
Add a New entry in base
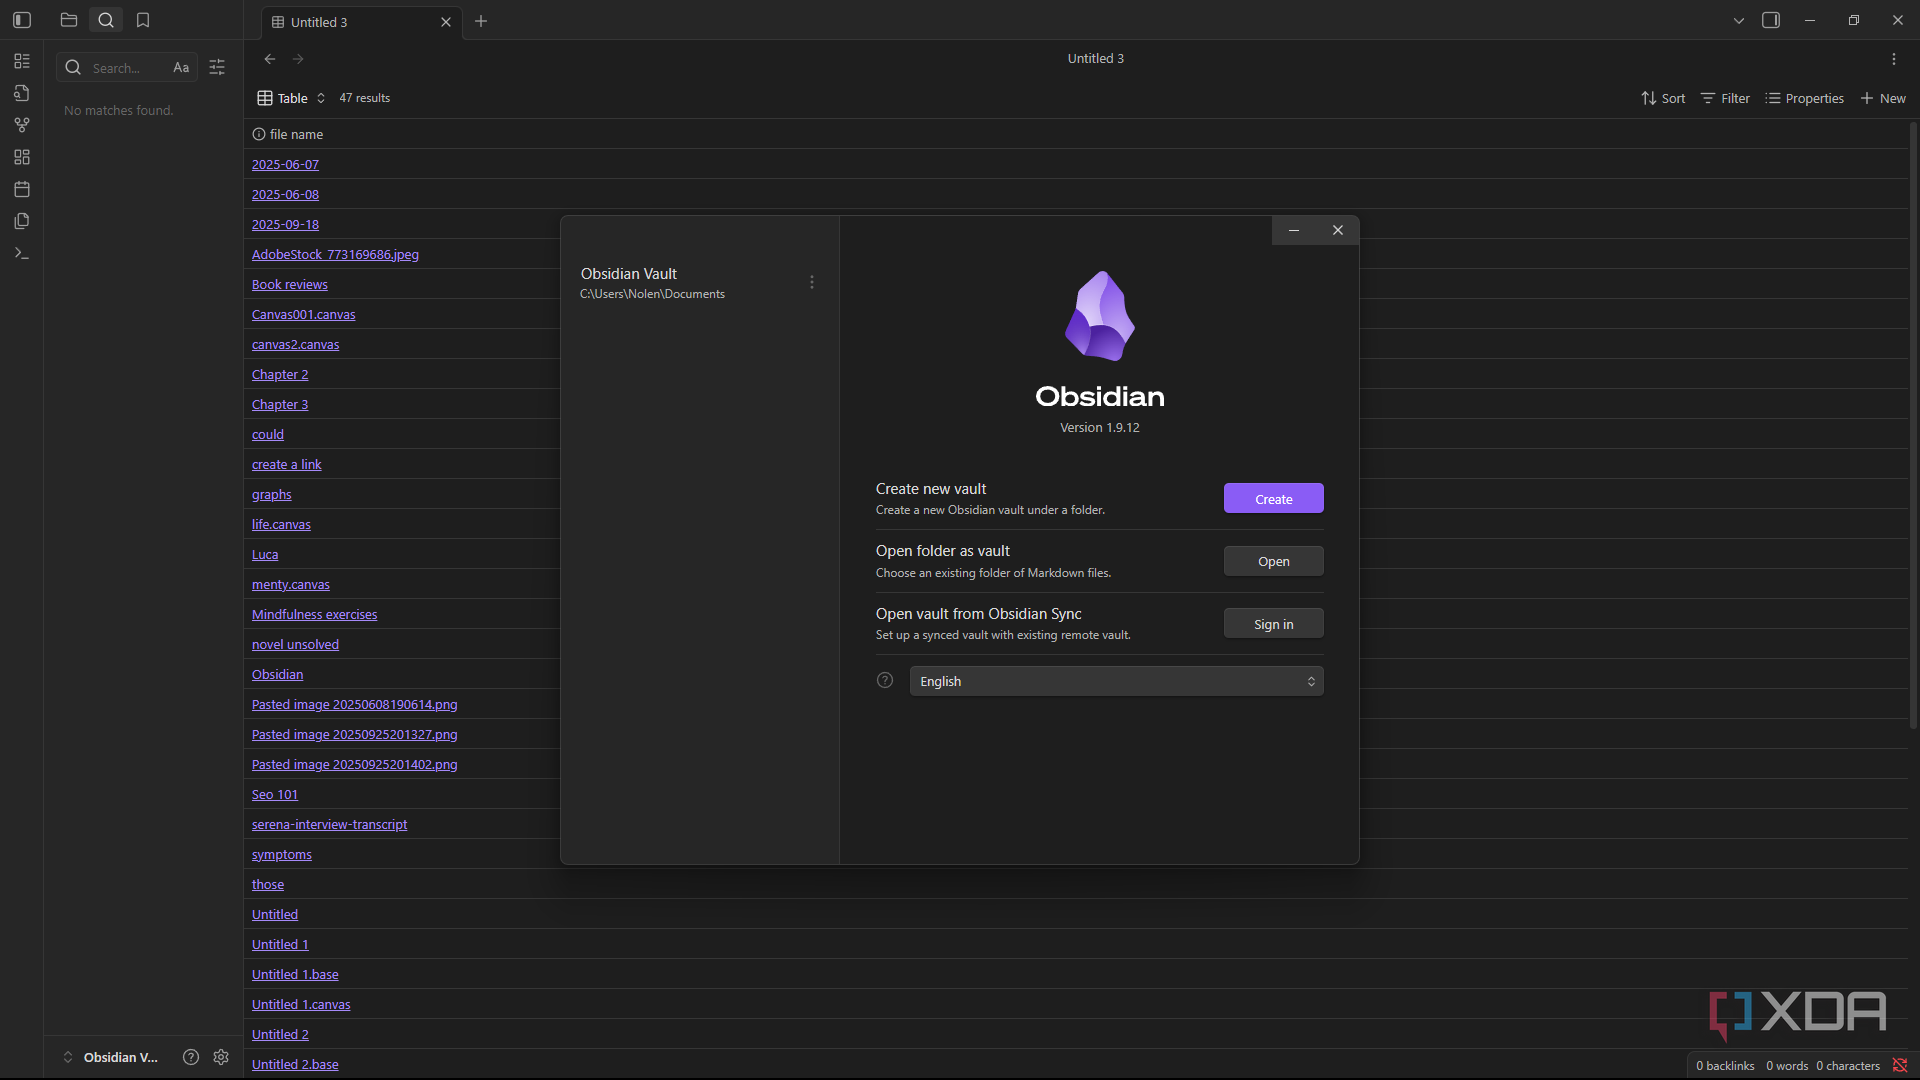pos(1883,98)
